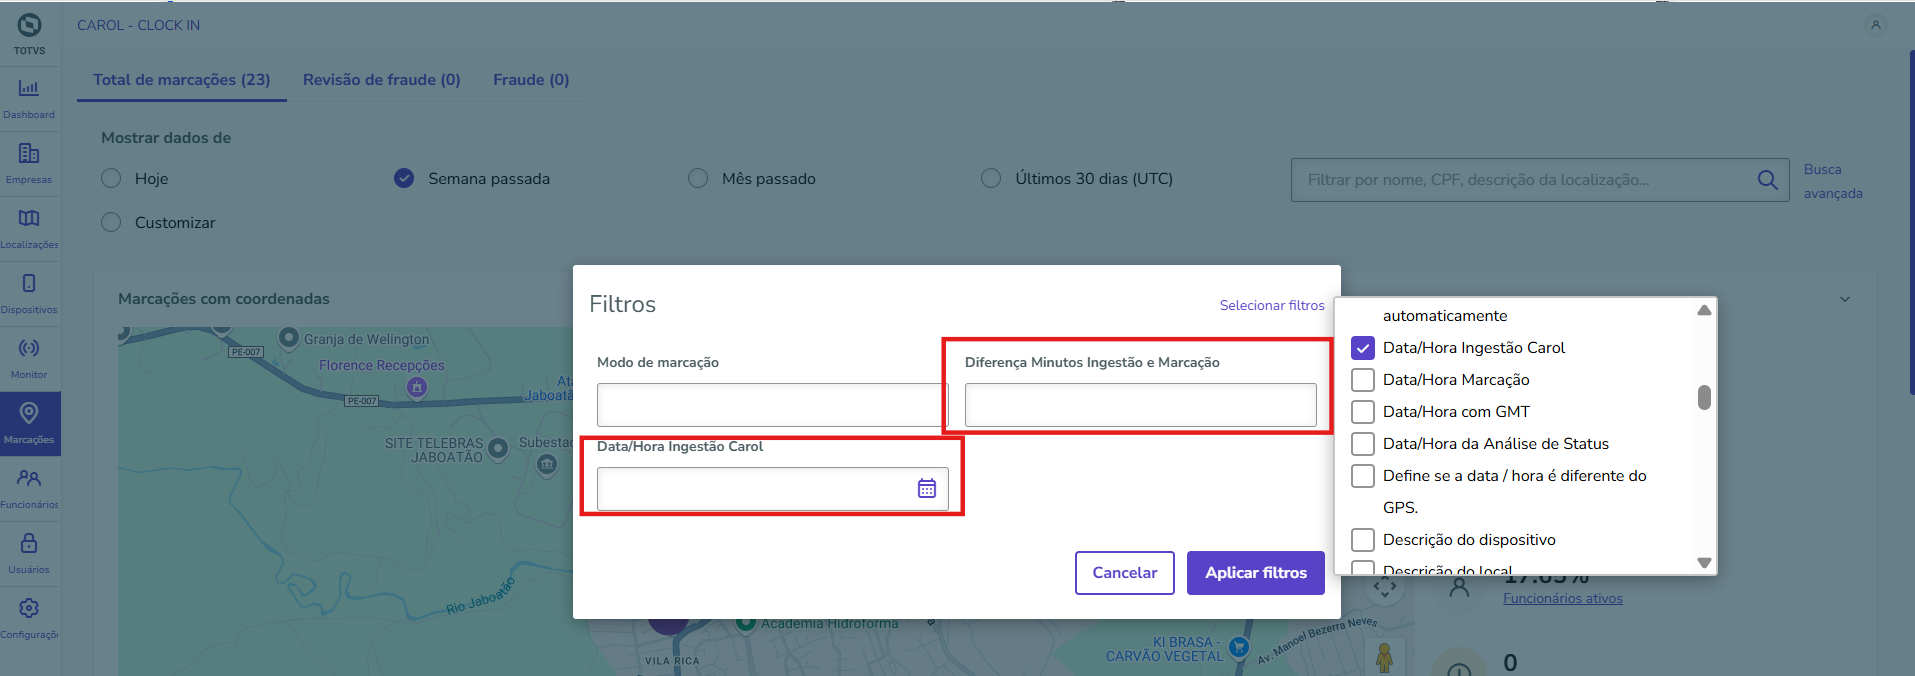Open the Selecionar filtros dropdown

[1271, 305]
